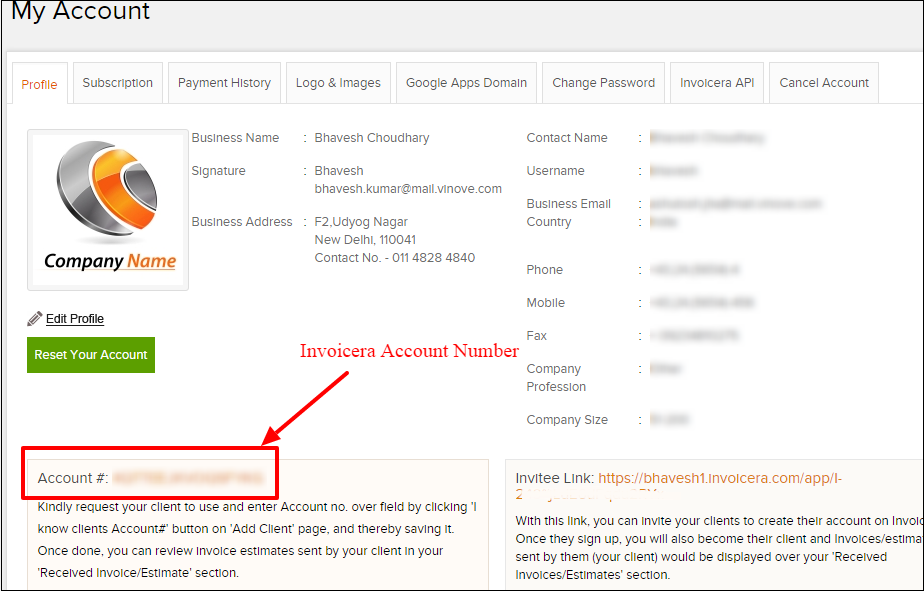This screenshot has height=592, width=924.
Task: Open the Profile tab
Action: point(39,84)
